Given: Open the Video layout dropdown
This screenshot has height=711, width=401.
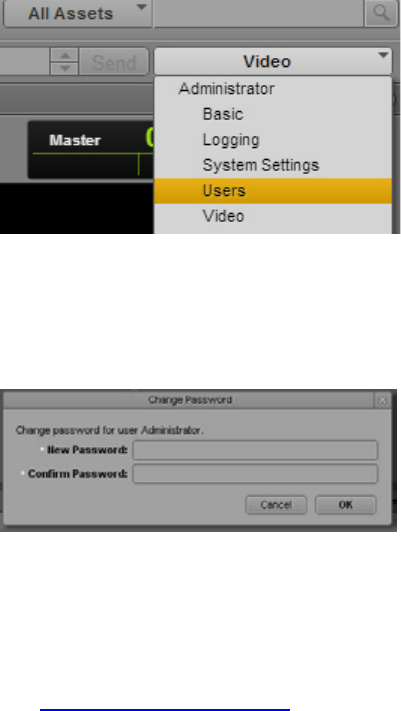Looking at the screenshot, I should pyautogui.click(x=273, y=61).
